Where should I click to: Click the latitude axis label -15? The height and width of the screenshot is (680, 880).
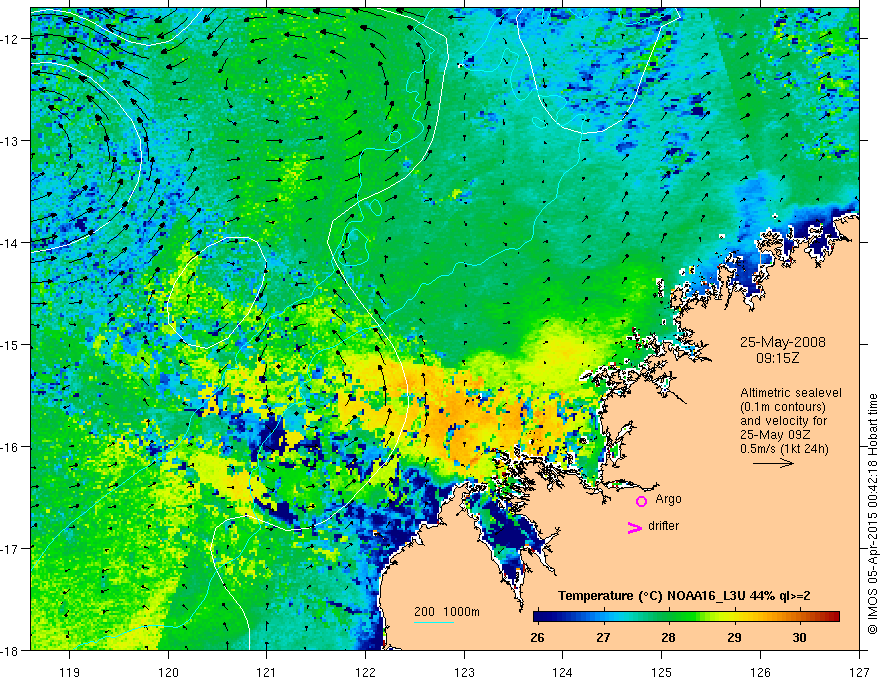click(x=10, y=345)
